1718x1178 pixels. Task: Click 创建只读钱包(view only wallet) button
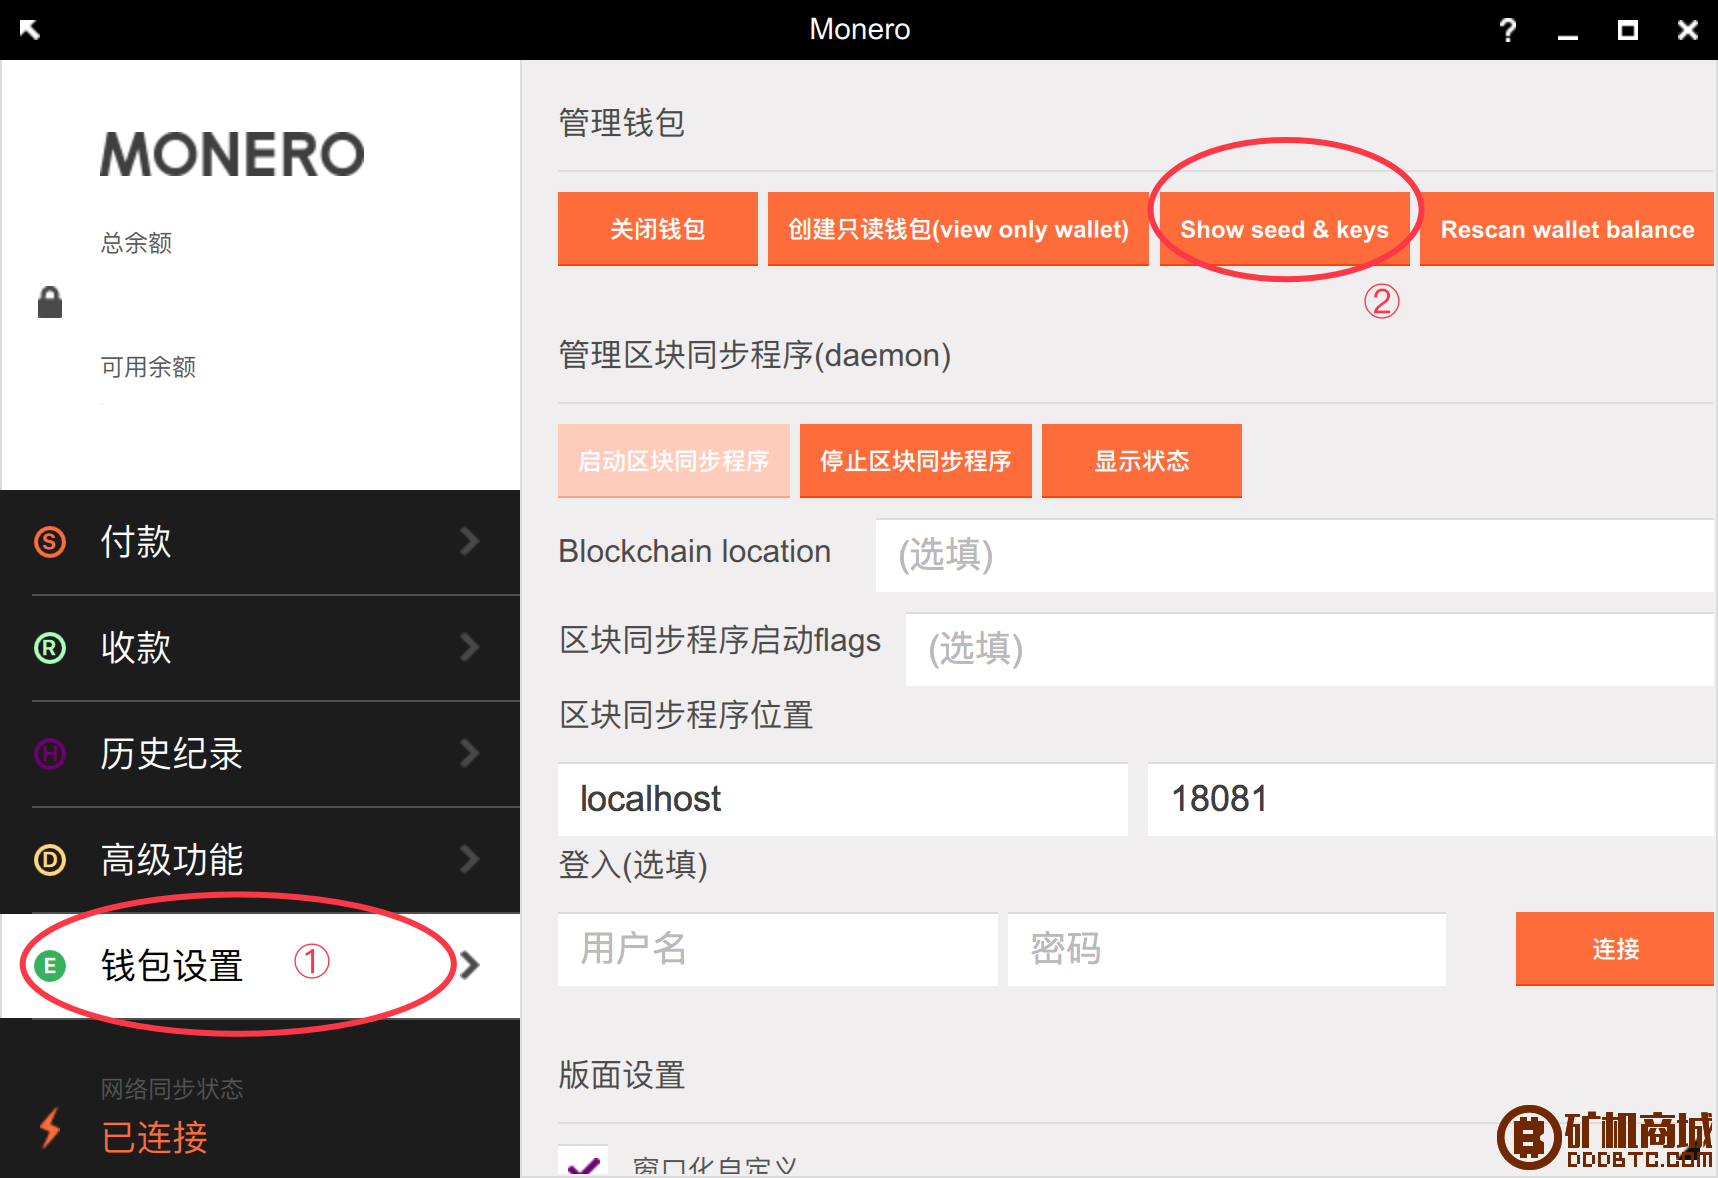click(958, 229)
